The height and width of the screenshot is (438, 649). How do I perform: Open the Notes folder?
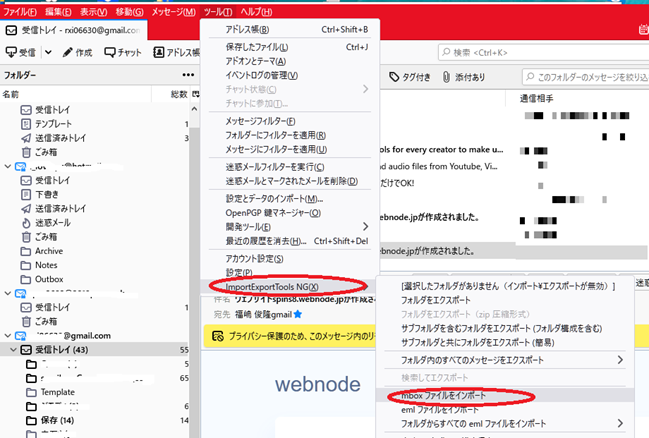pyautogui.click(x=46, y=265)
